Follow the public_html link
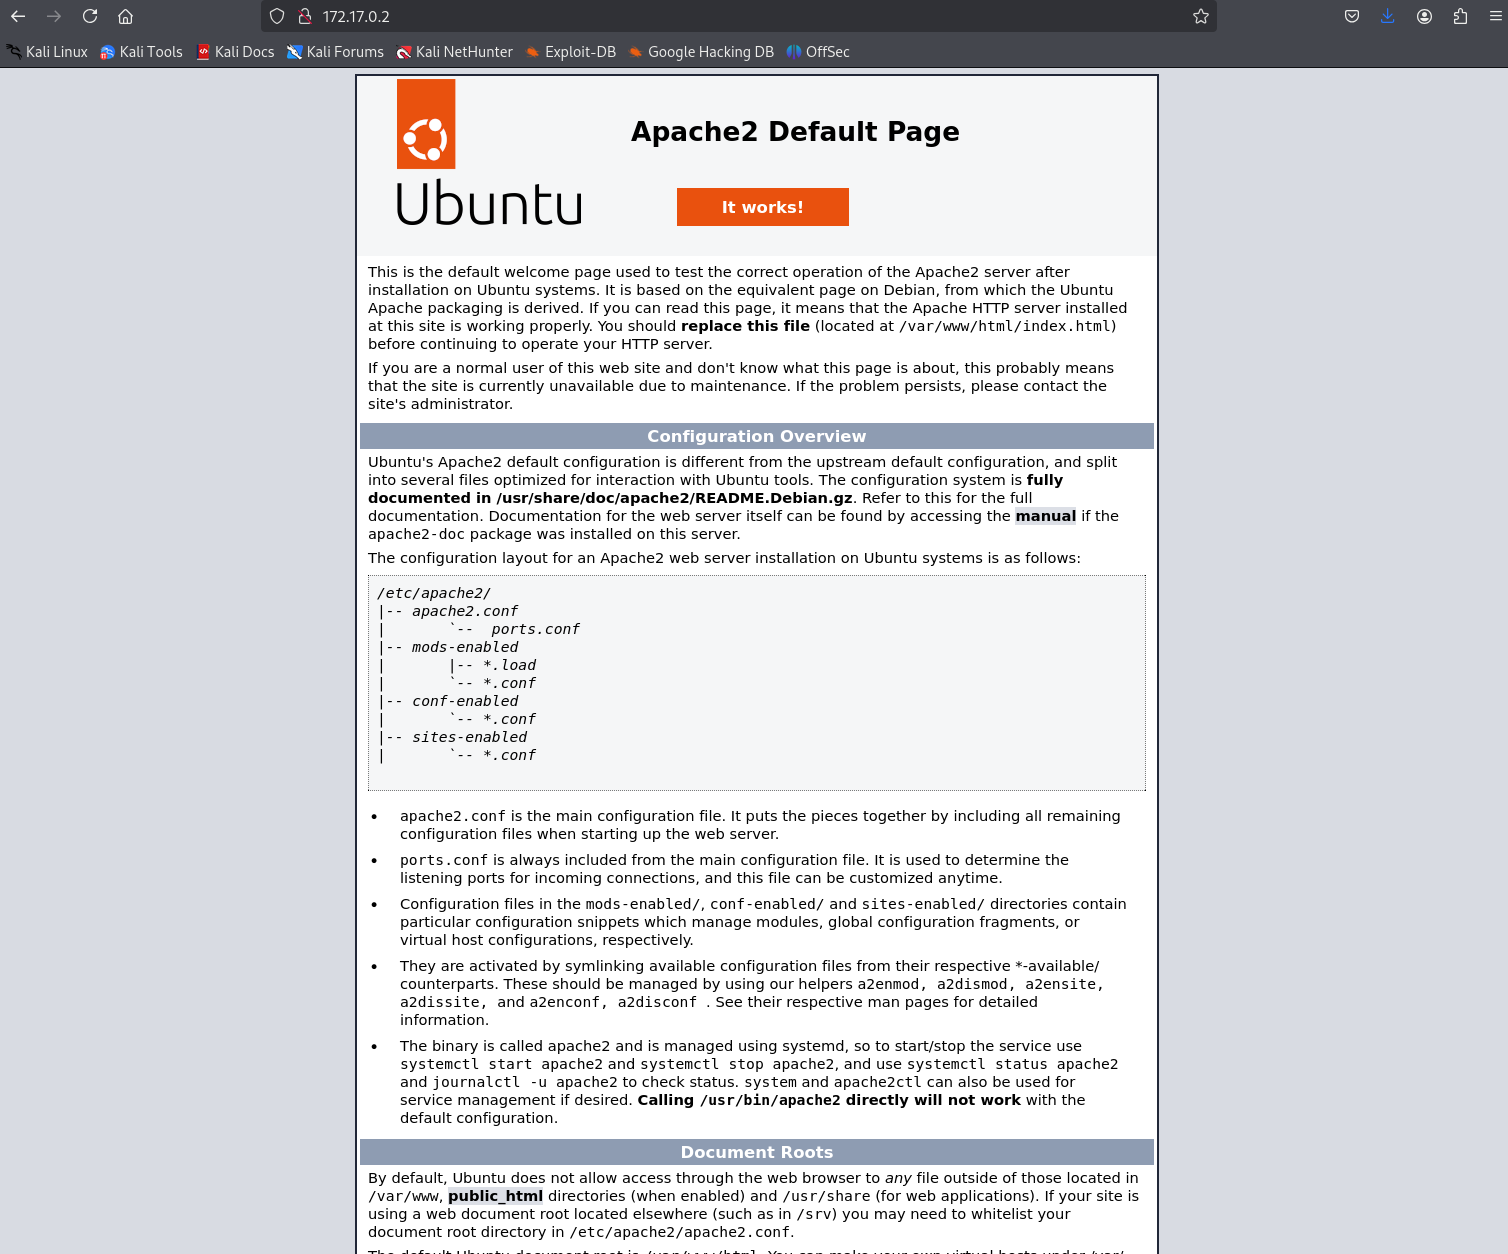Viewport: 1508px width, 1254px height. coord(495,1196)
